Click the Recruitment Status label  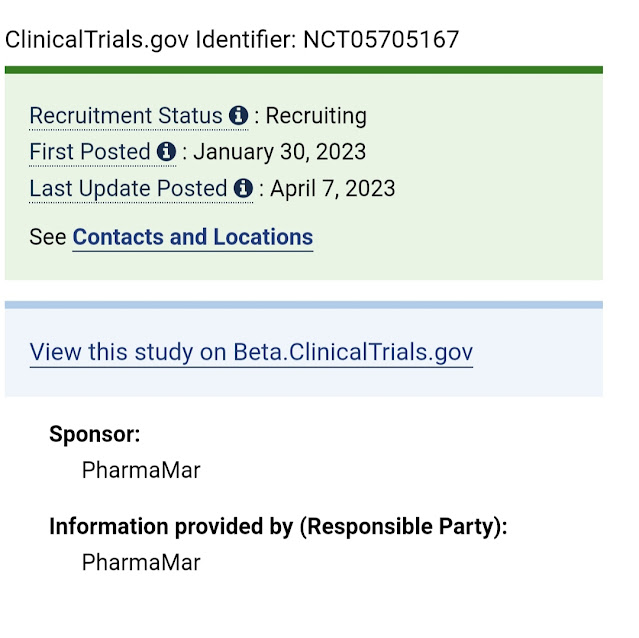(126, 116)
